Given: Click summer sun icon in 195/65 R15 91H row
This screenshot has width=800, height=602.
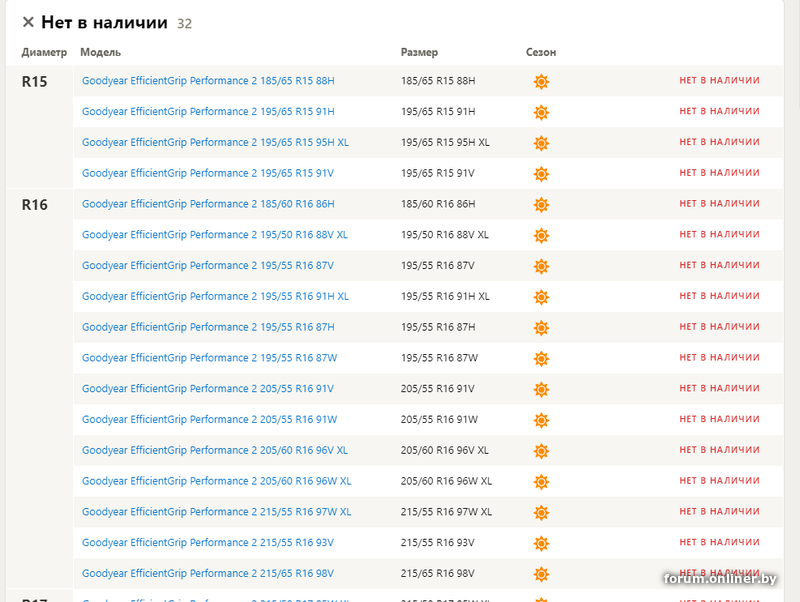Looking at the screenshot, I should (541, 112).
